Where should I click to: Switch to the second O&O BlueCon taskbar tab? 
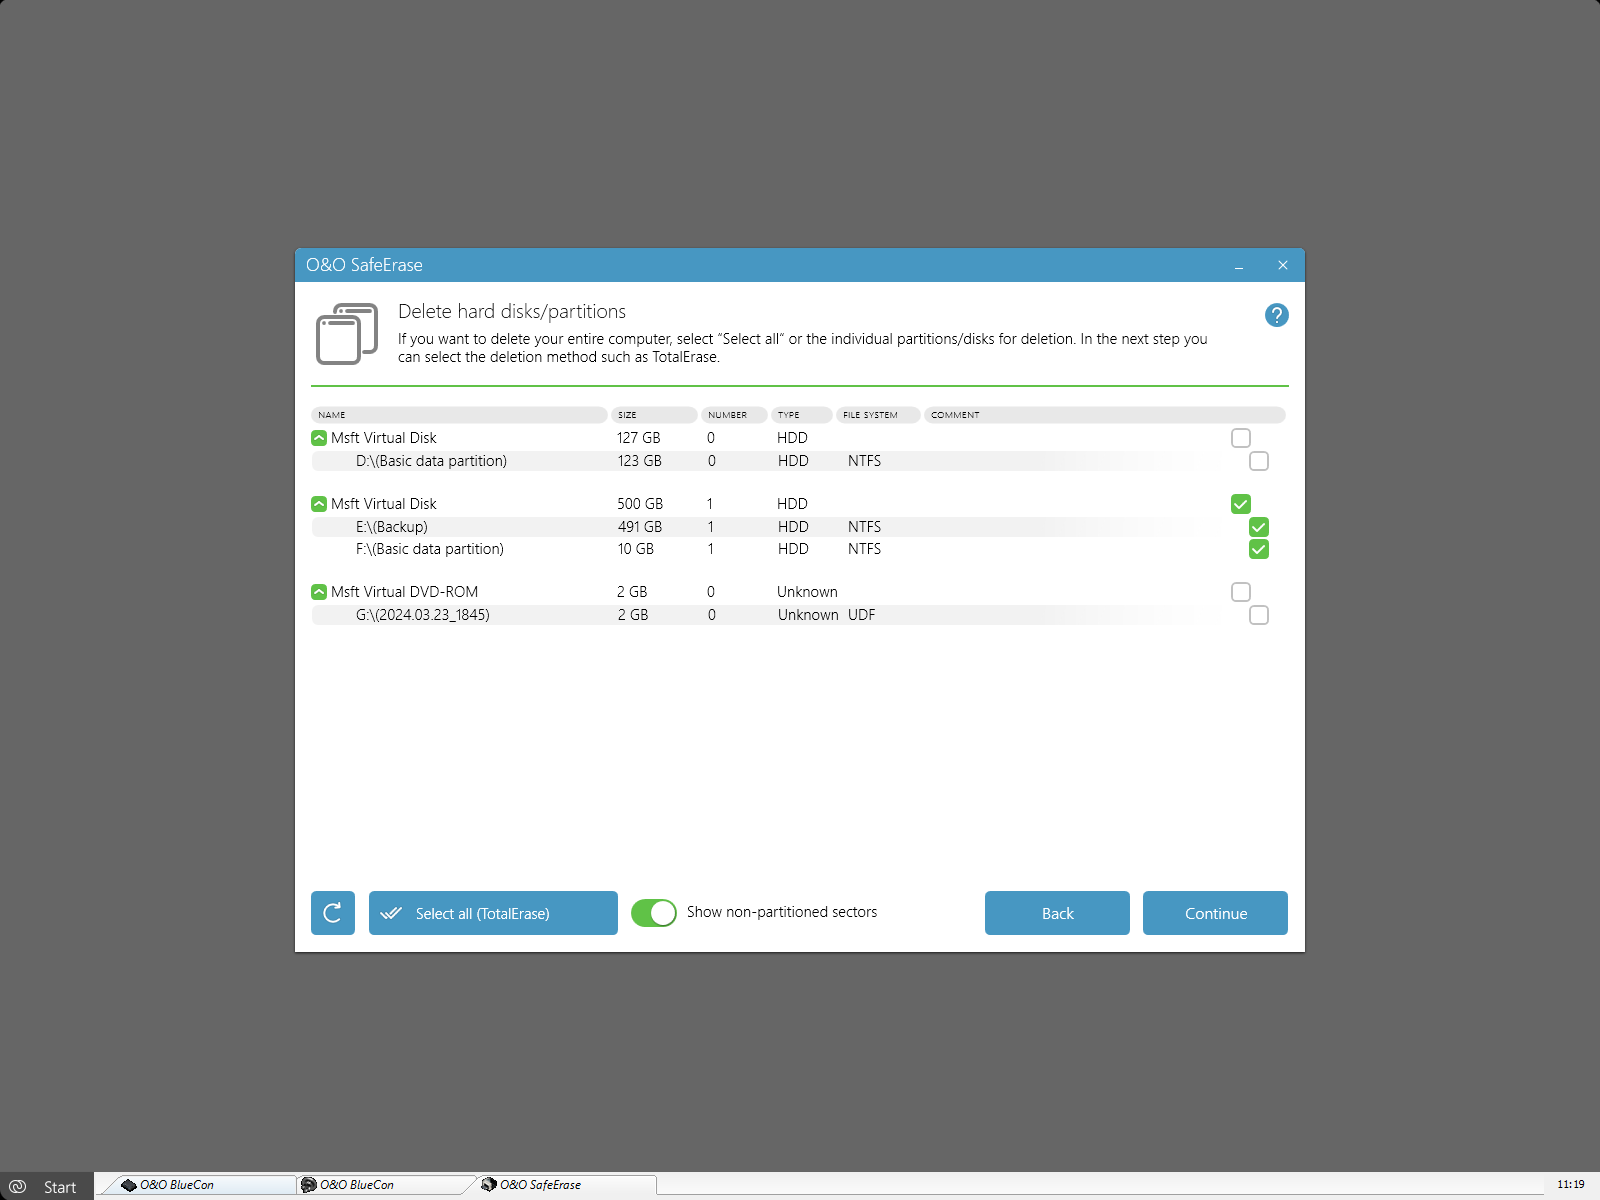(385, 1185)
